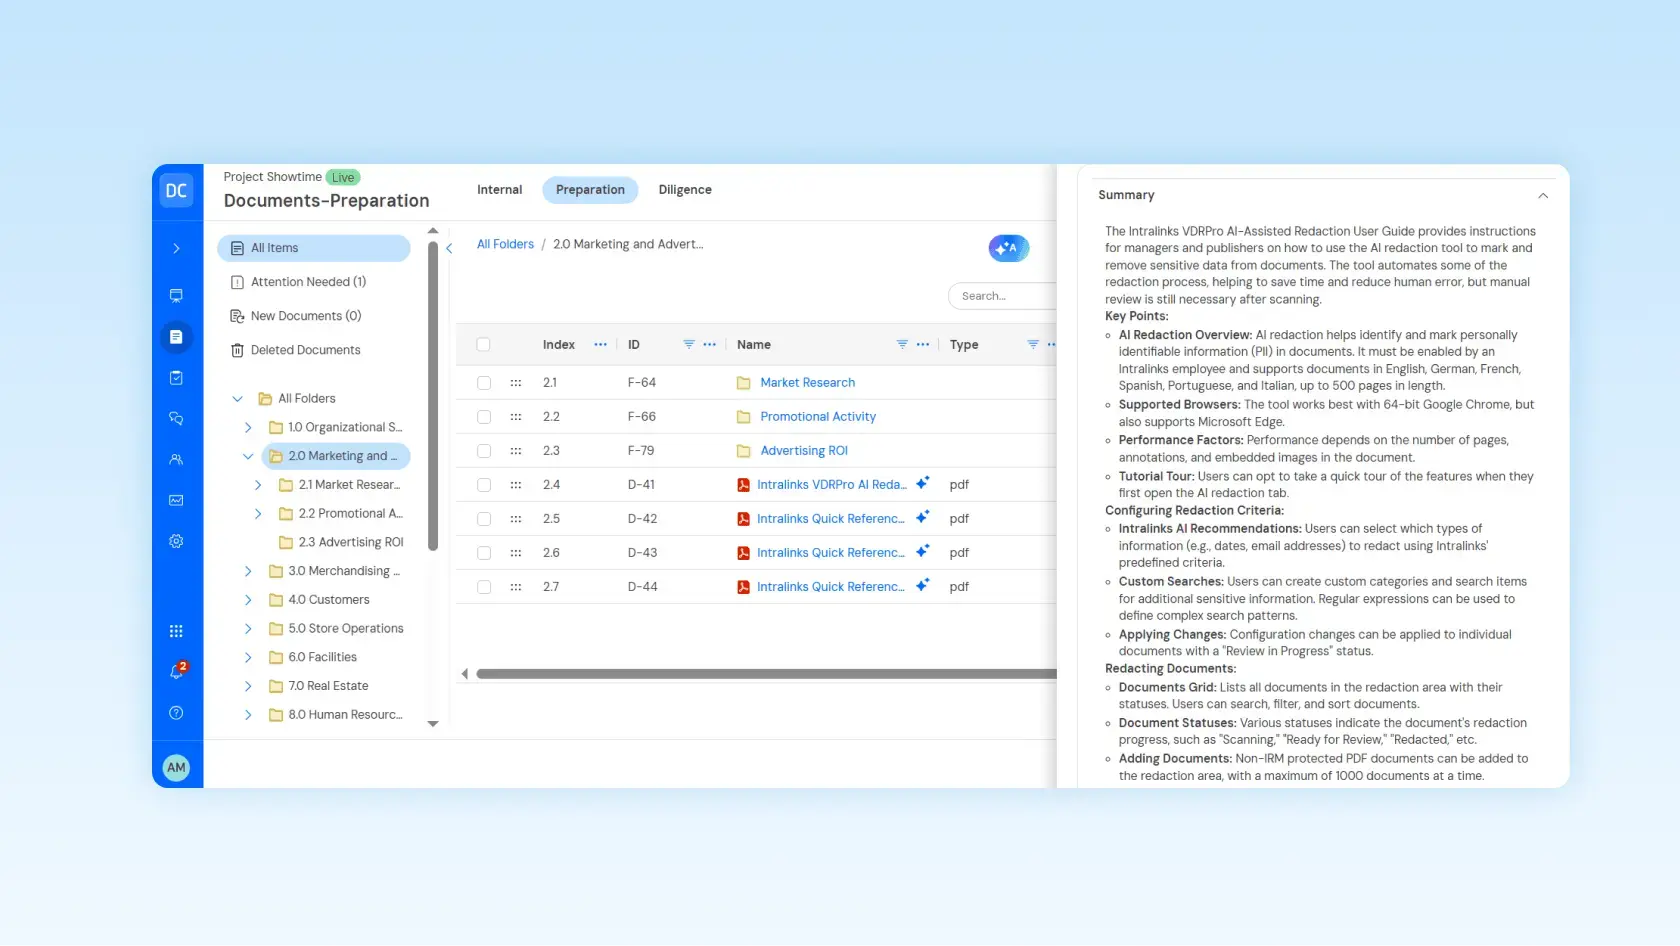
Task: Check the select-all header checkbox
Action: 484,345
